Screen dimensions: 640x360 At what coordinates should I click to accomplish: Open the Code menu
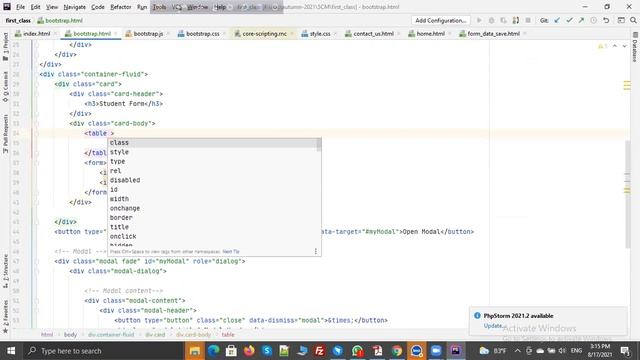[98, 7]
